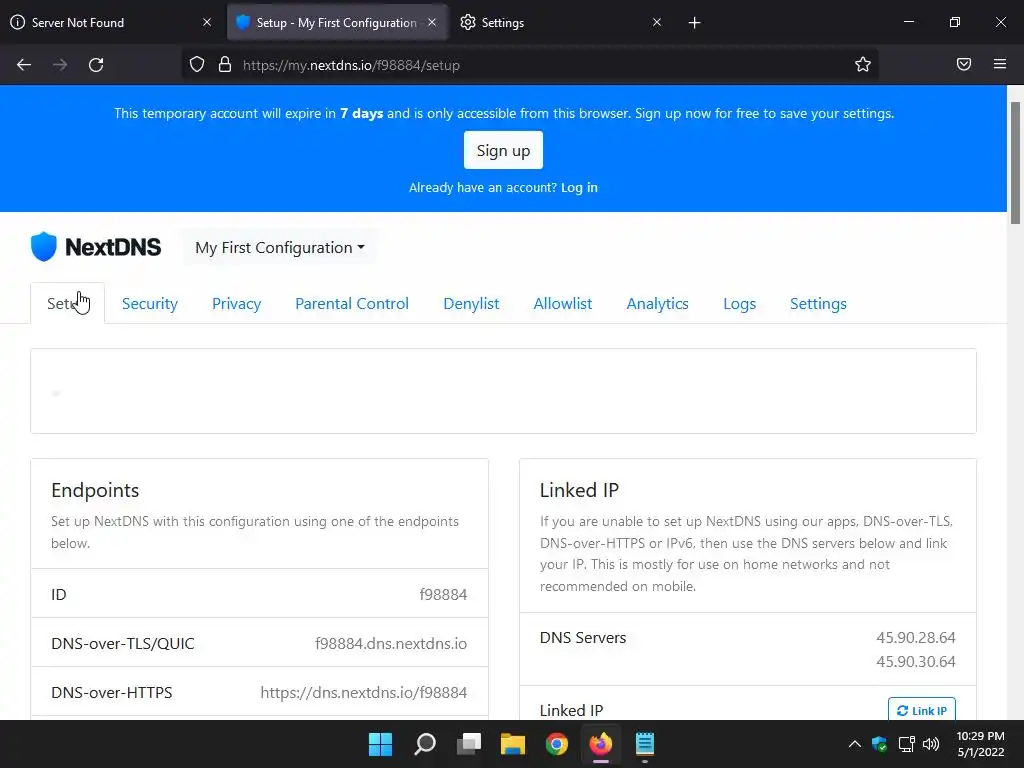Open the Logs tab
The width and height of the screenshot is (1024, 768).
(x=739, y=304)
